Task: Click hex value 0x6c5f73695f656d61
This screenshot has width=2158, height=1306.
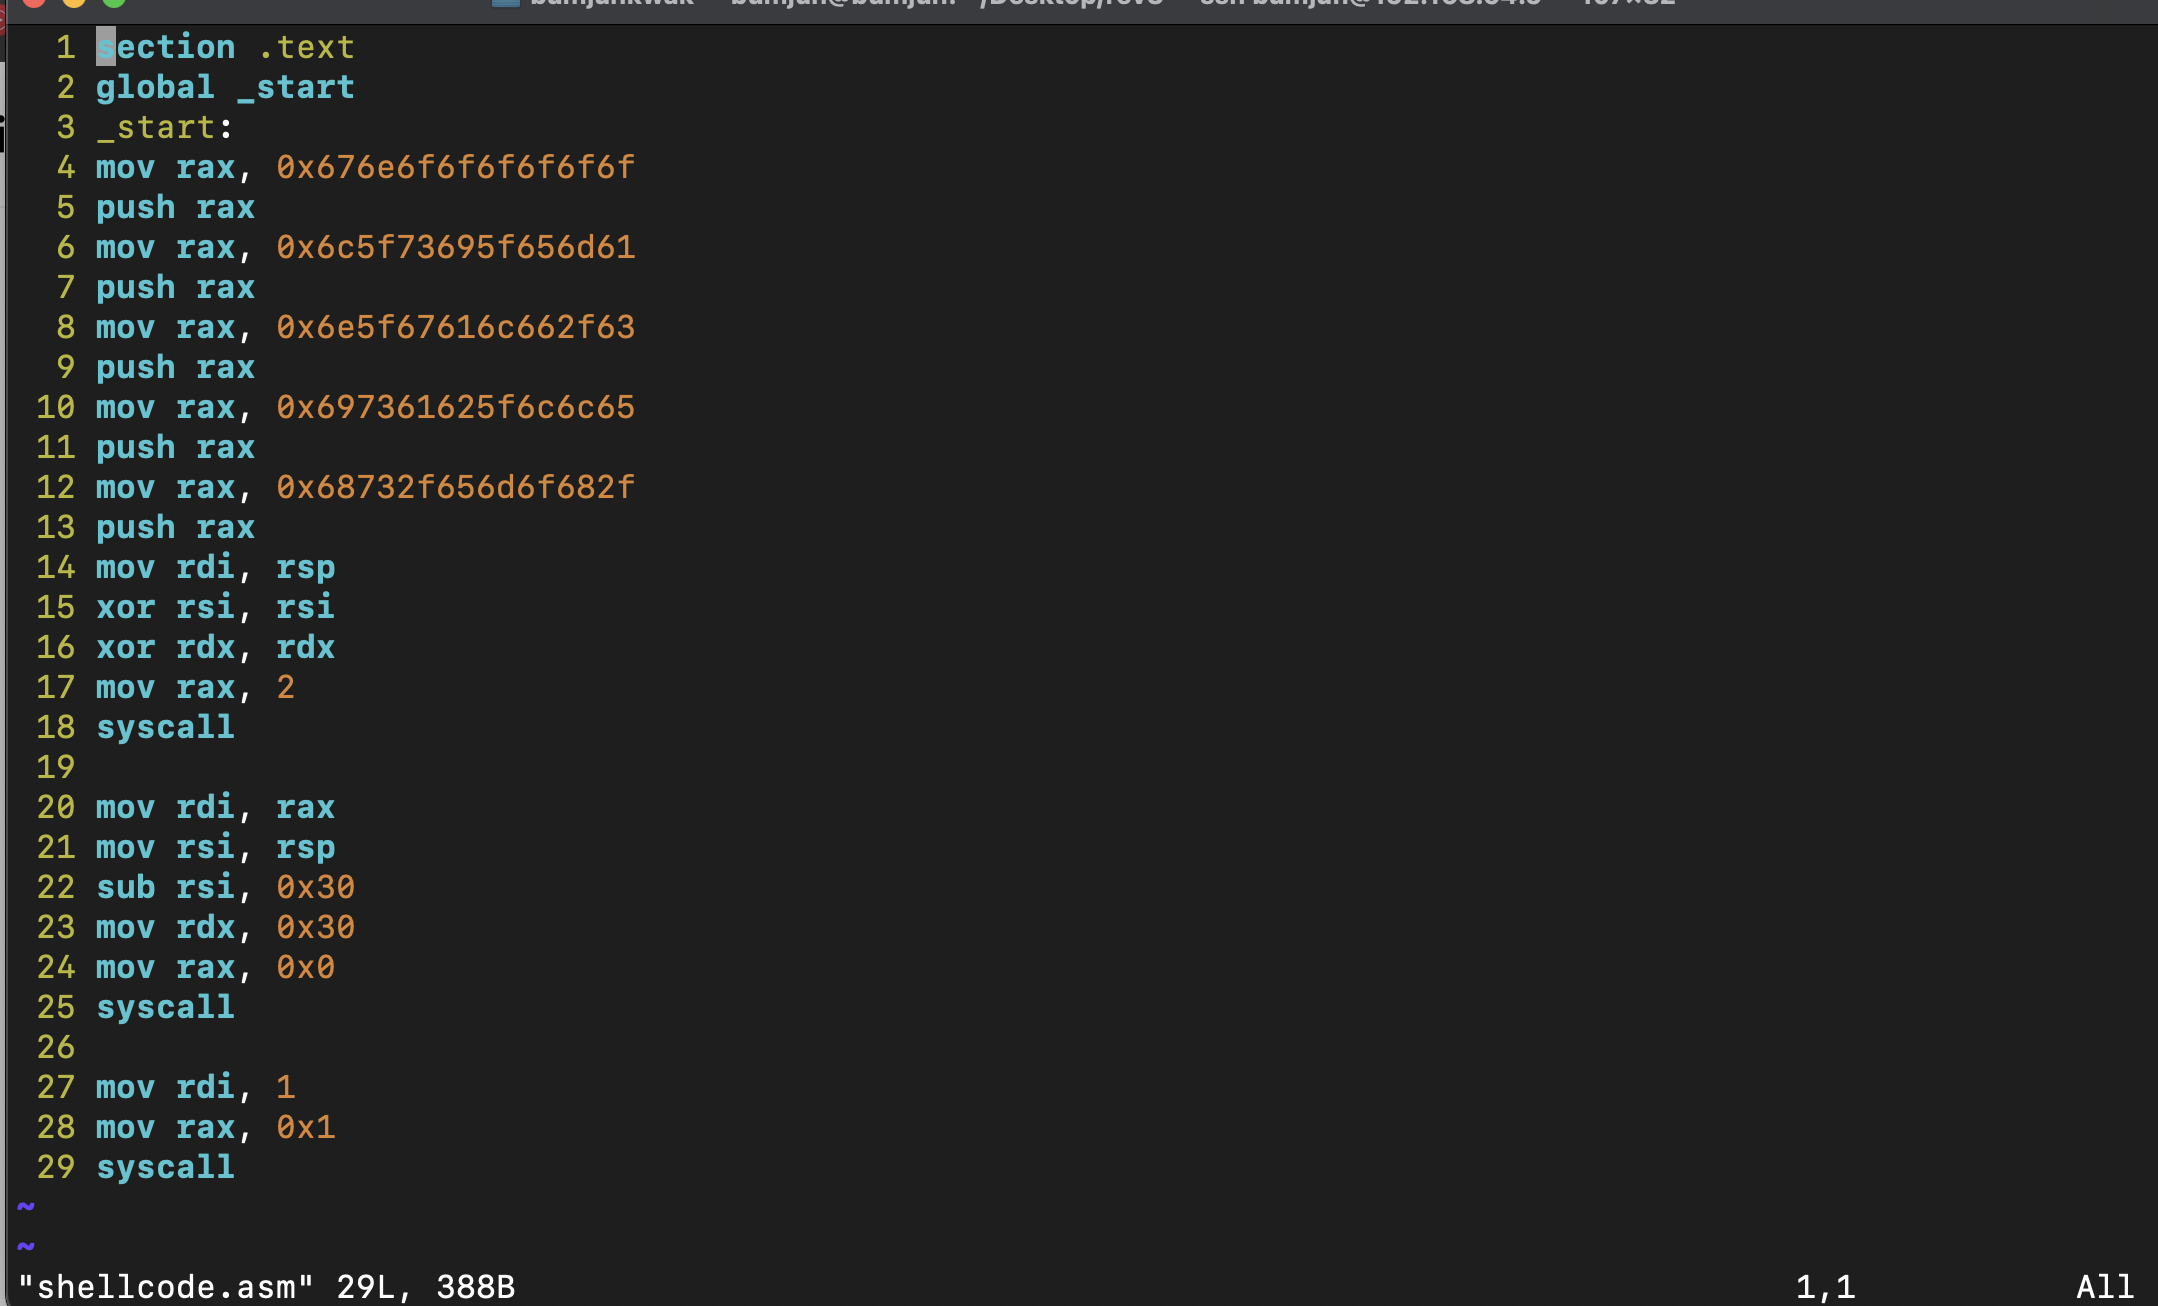Action: point(455,247)
